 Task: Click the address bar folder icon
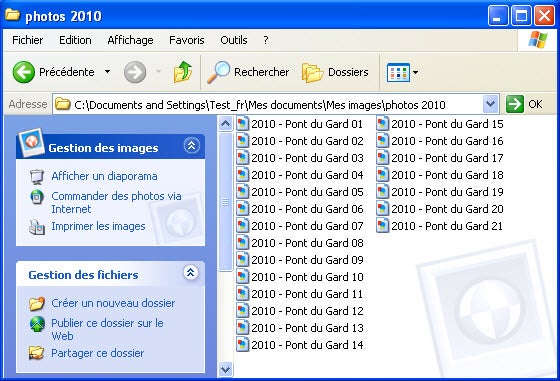click(62, 104)
